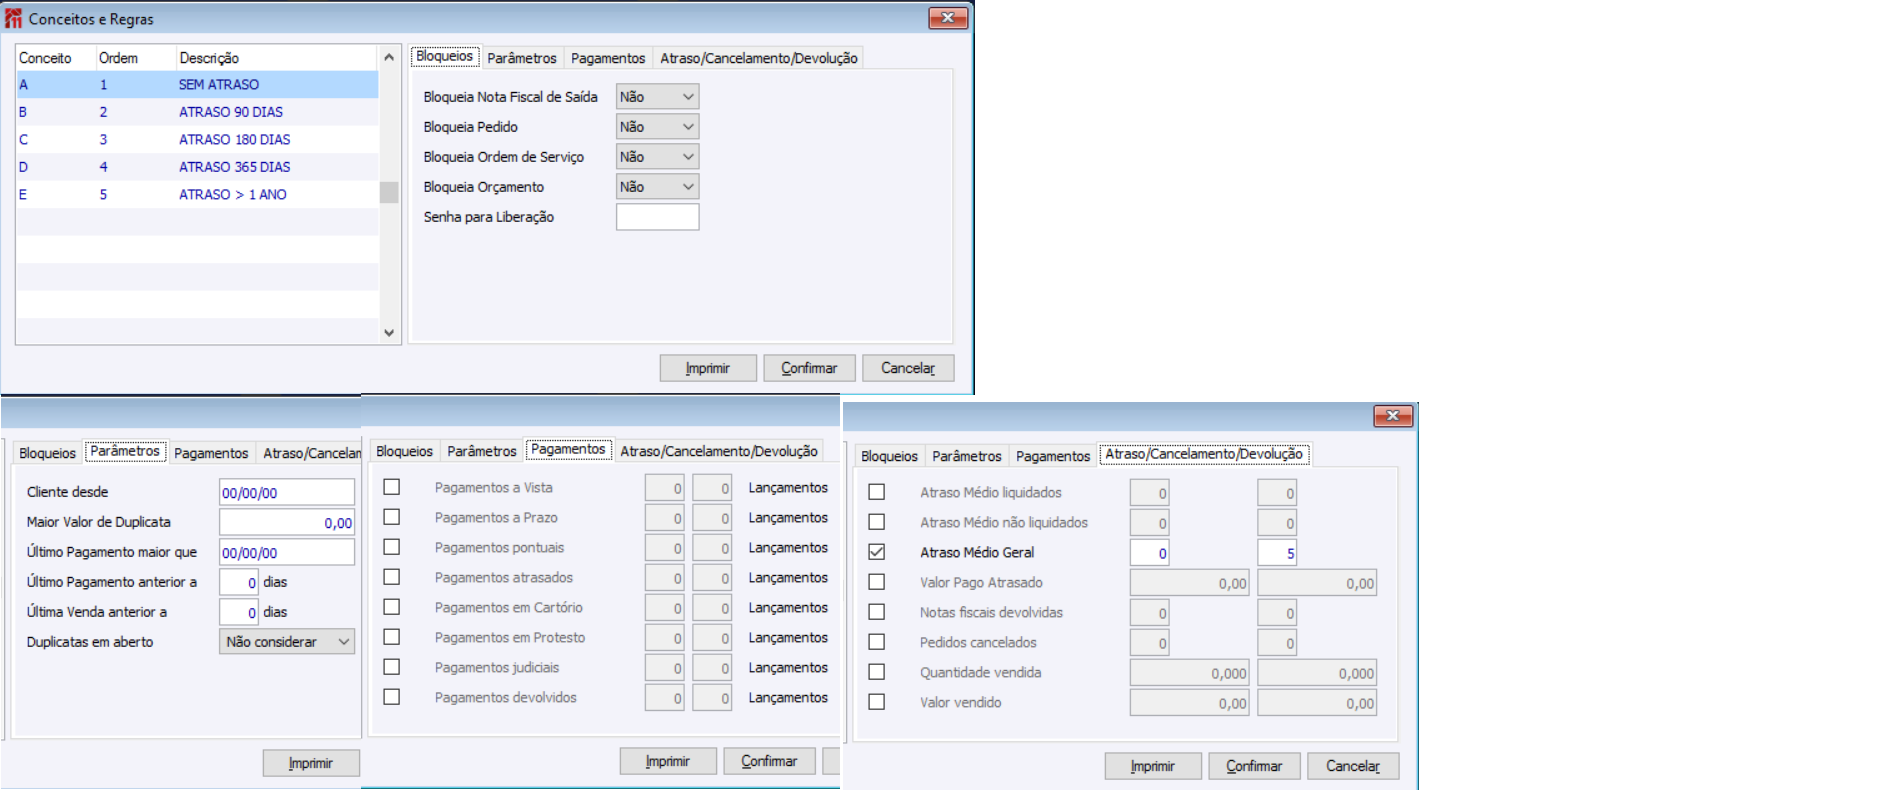Select the ATRASO 365 DIAS row

197,167
